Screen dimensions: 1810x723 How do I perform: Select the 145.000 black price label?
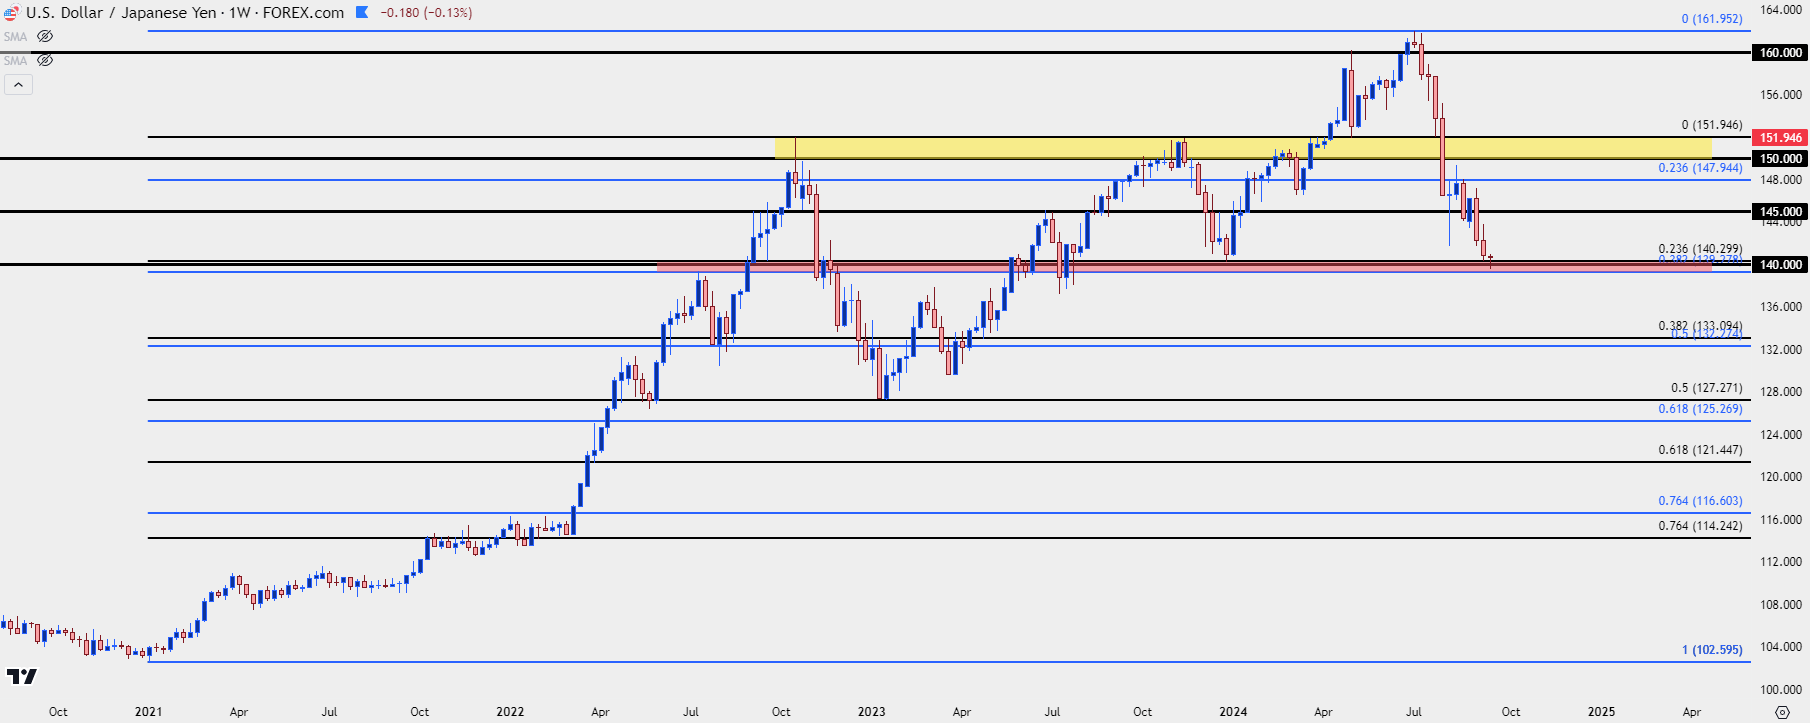tap(1780, 211)
